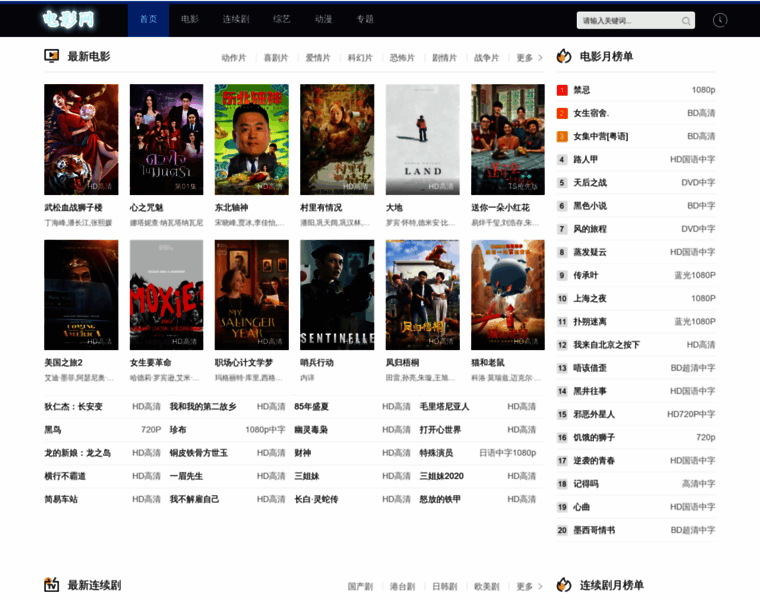Go to the 综艺 navigation tab
Screen dimensions: 760x600
[281, 19]
